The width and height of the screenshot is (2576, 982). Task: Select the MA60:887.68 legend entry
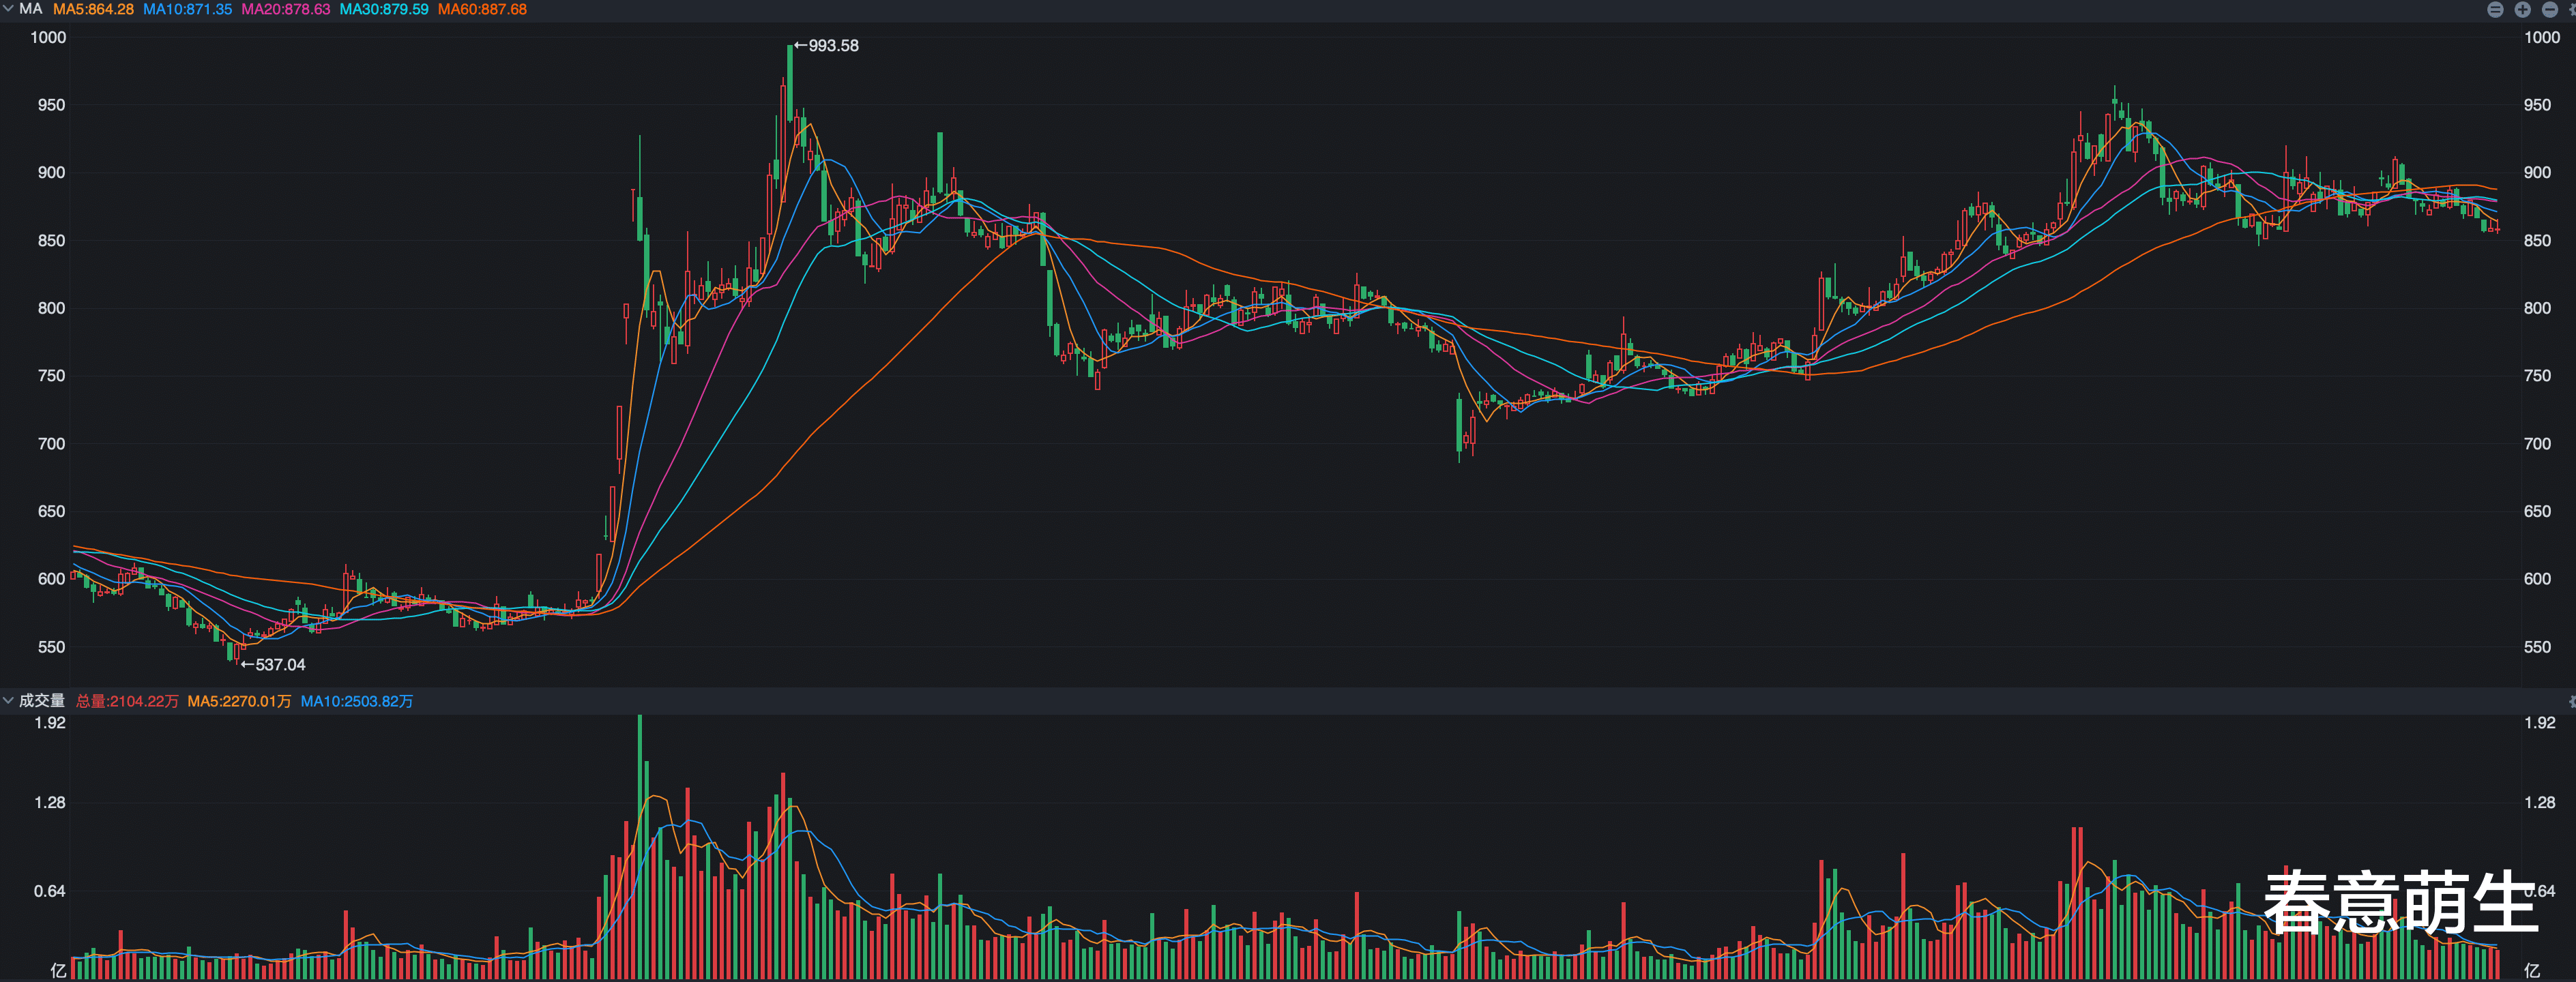coord(482,9)
